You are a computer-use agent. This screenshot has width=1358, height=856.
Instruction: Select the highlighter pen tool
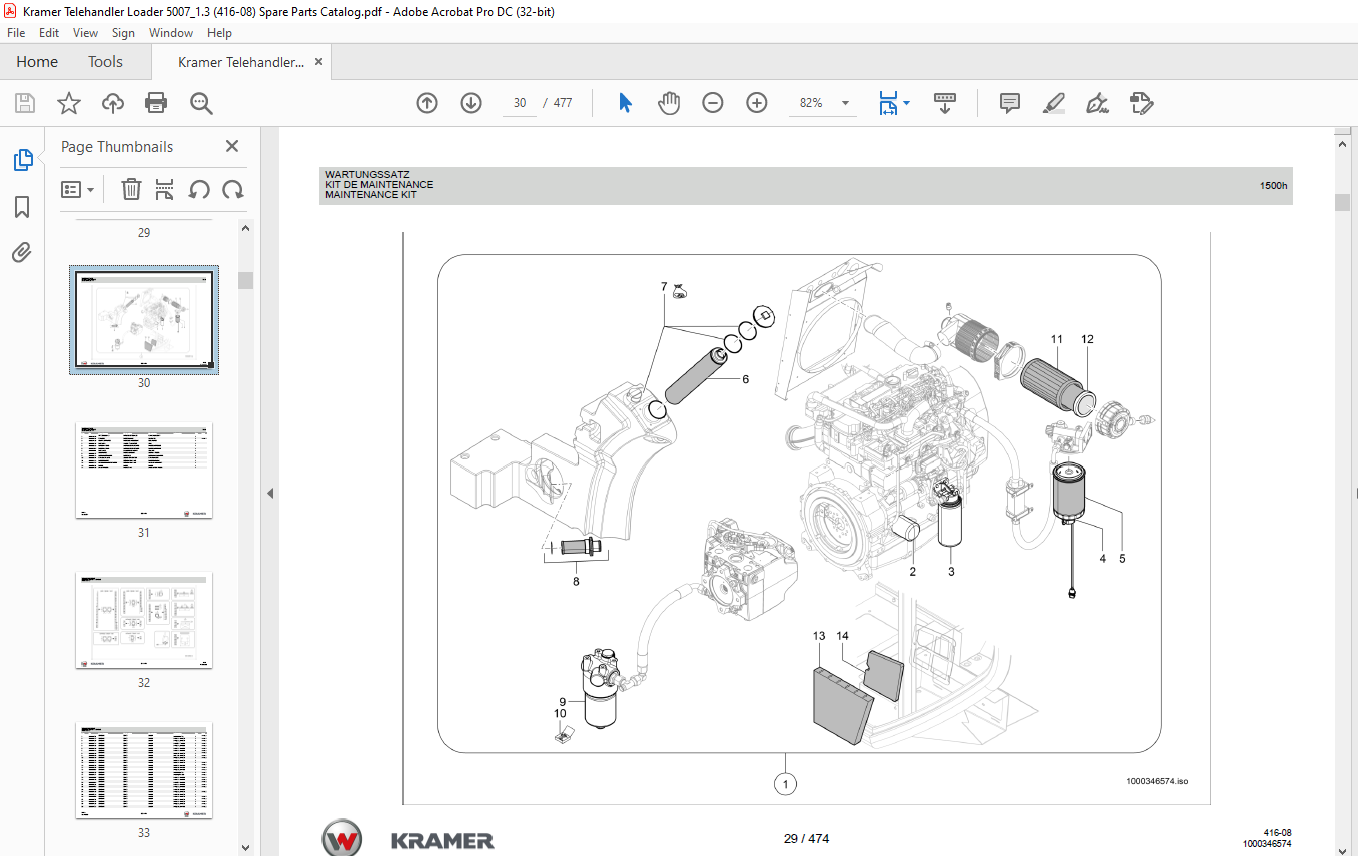coord(1053,103)
